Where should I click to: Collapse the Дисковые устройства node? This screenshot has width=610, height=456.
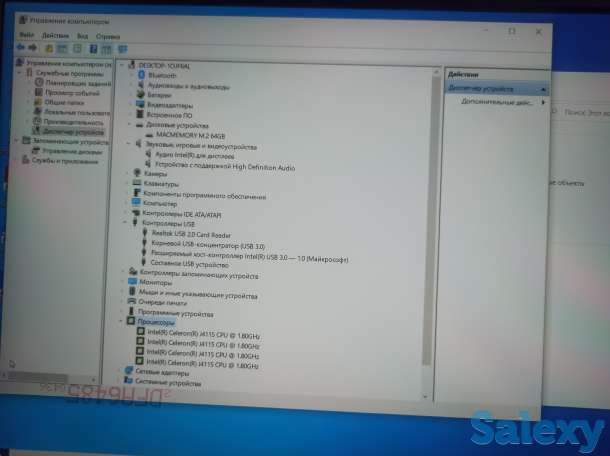(x=130, y=125)
